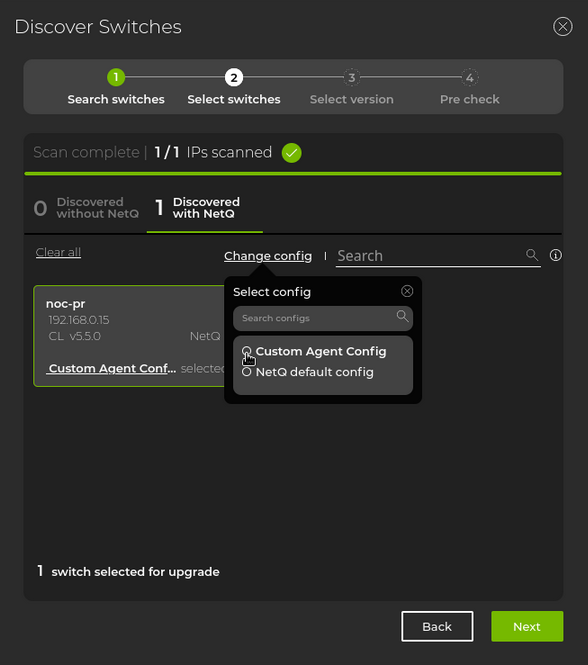
Task: Click step 4 Pre check circle
Action: [x=470, y=78]
